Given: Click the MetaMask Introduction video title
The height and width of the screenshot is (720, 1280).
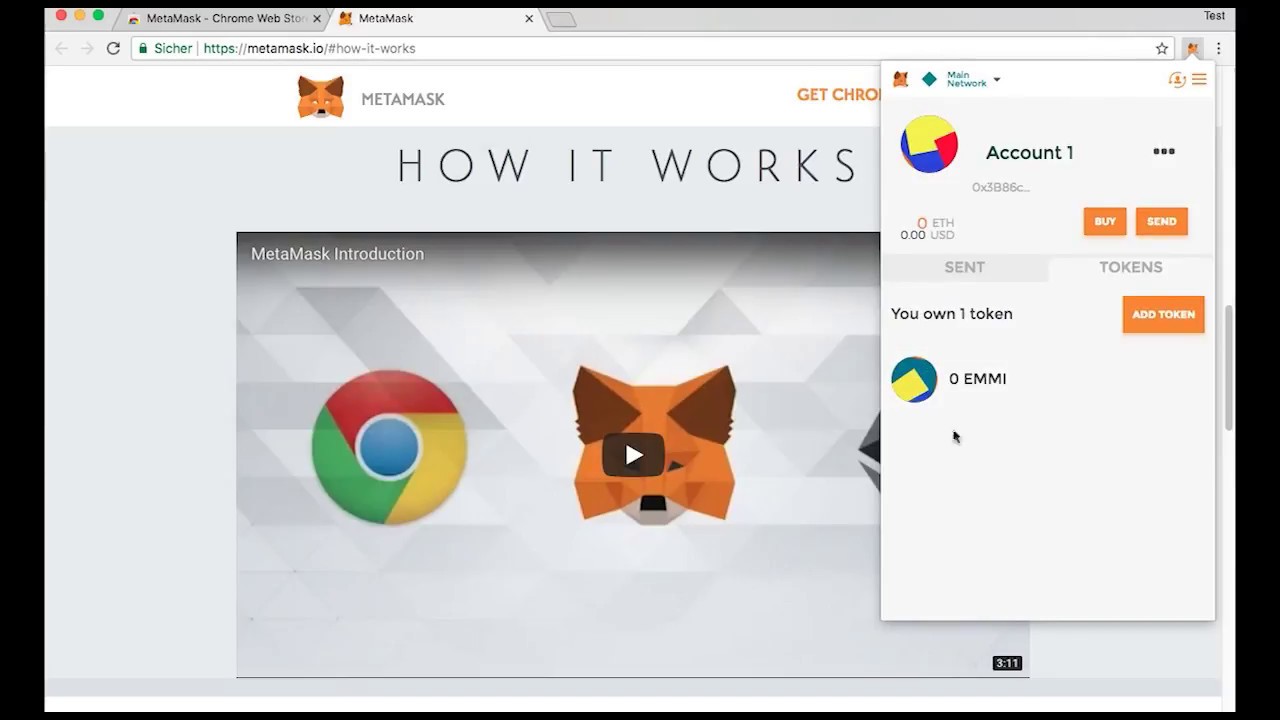Looking at the screenshot, I should pyautogui.click(x=337, y=254).
